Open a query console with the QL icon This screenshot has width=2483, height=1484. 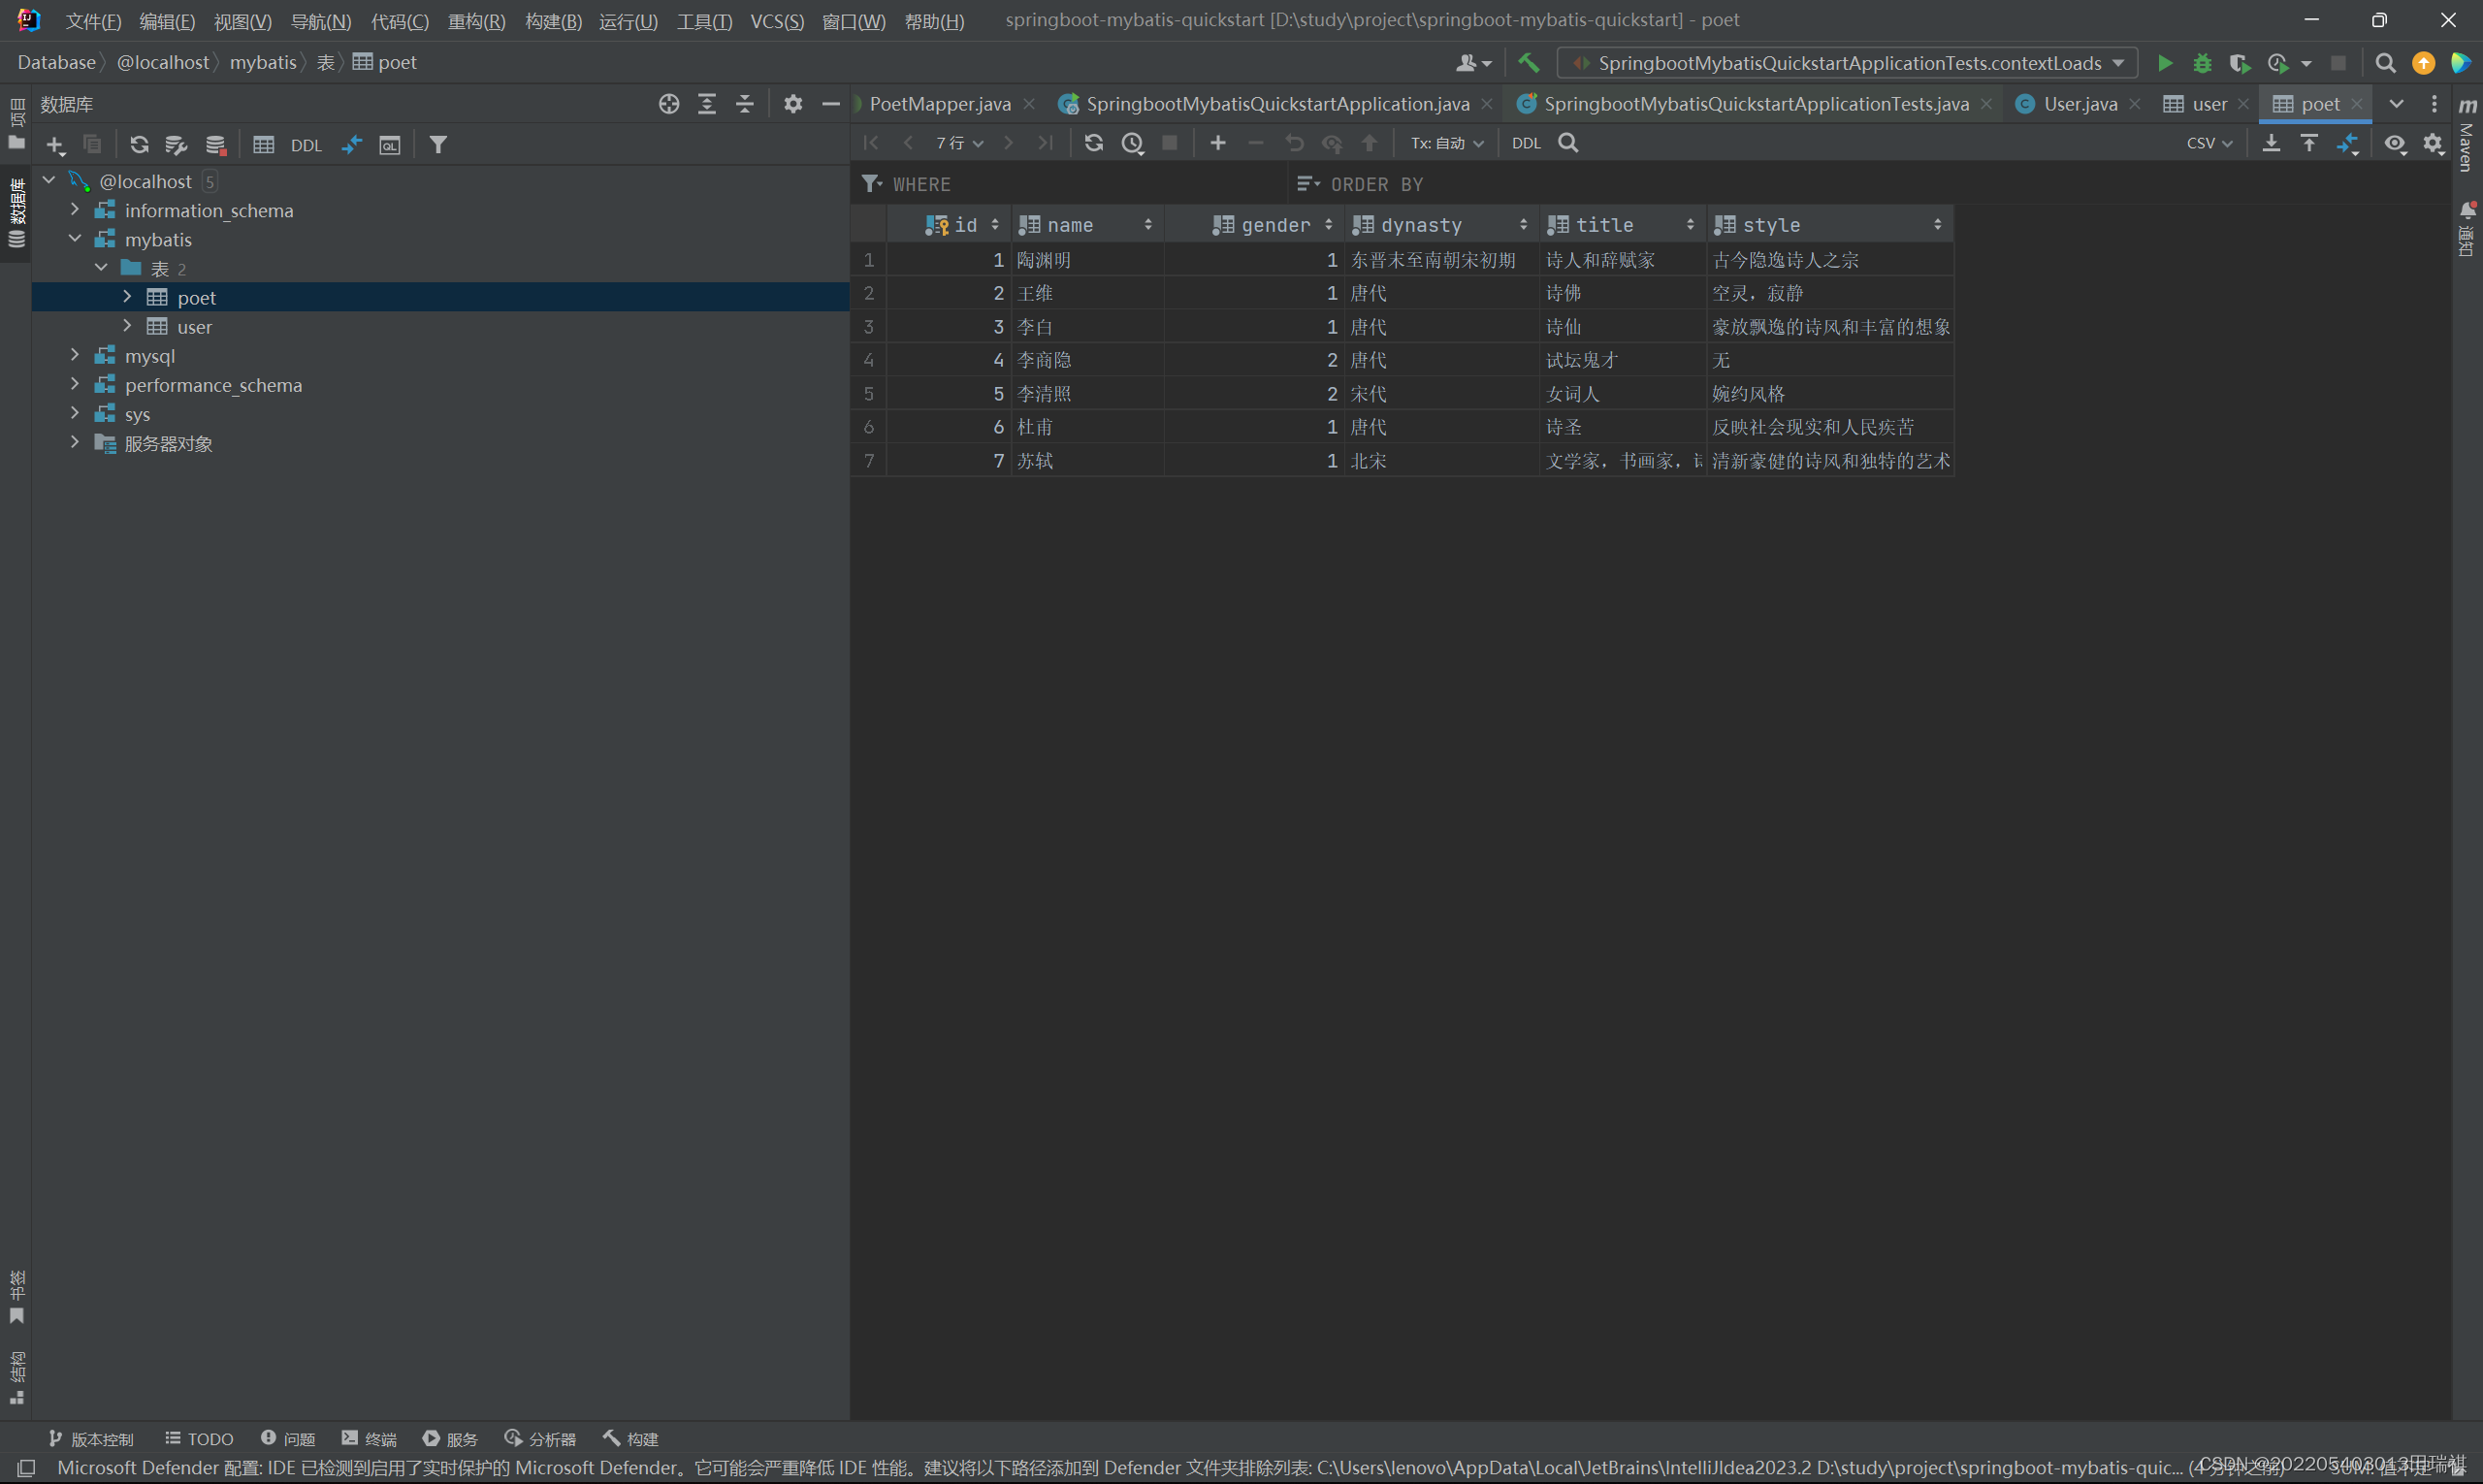(389, 144)
